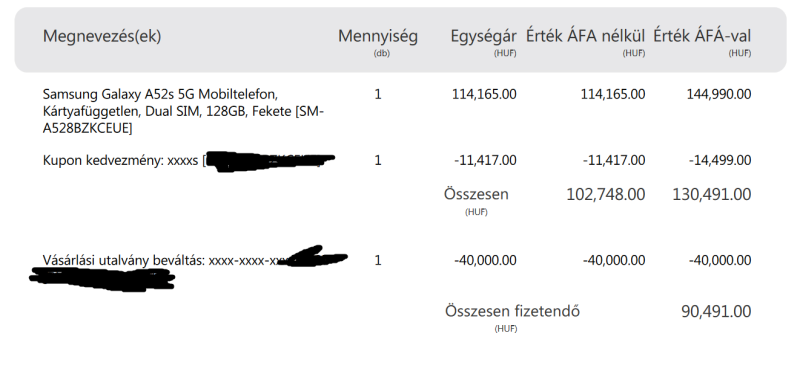Select the 90,491.00 amount payable

(x=716, y=311)
